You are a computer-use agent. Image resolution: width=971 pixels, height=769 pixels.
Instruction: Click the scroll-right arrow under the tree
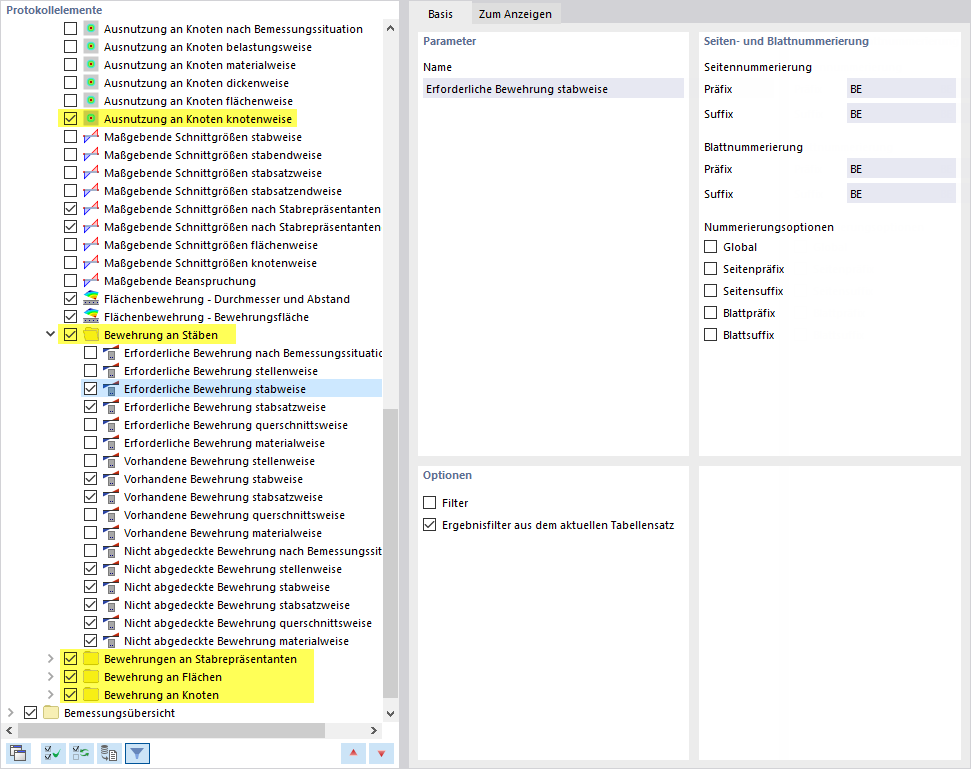pos(373,730)
